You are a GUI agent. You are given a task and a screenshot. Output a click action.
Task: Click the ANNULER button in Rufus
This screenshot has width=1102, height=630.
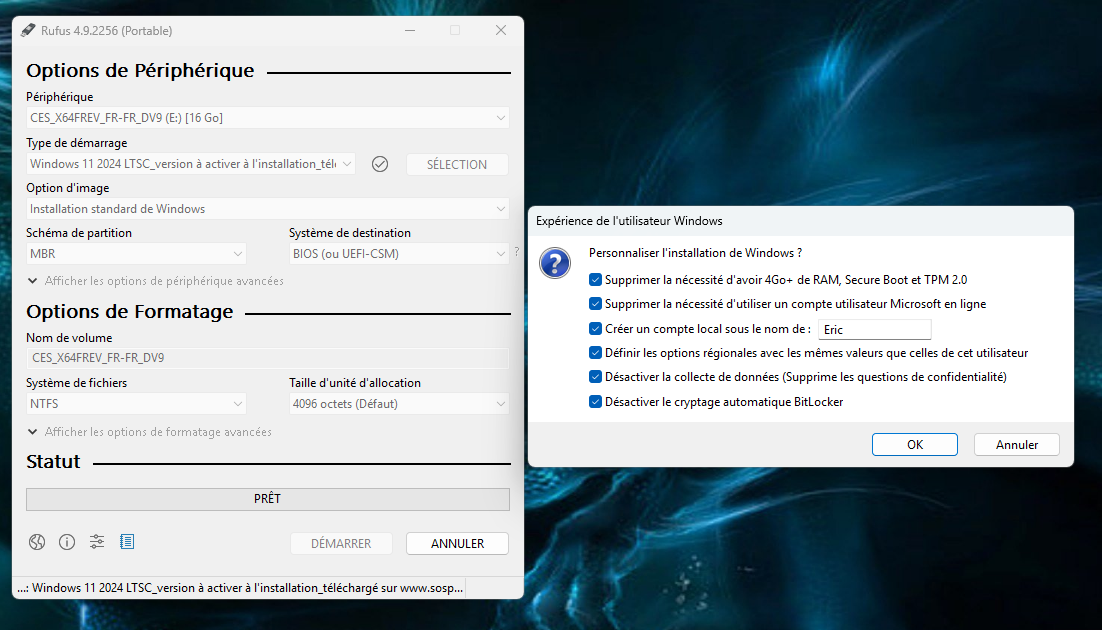coord(458,544)
